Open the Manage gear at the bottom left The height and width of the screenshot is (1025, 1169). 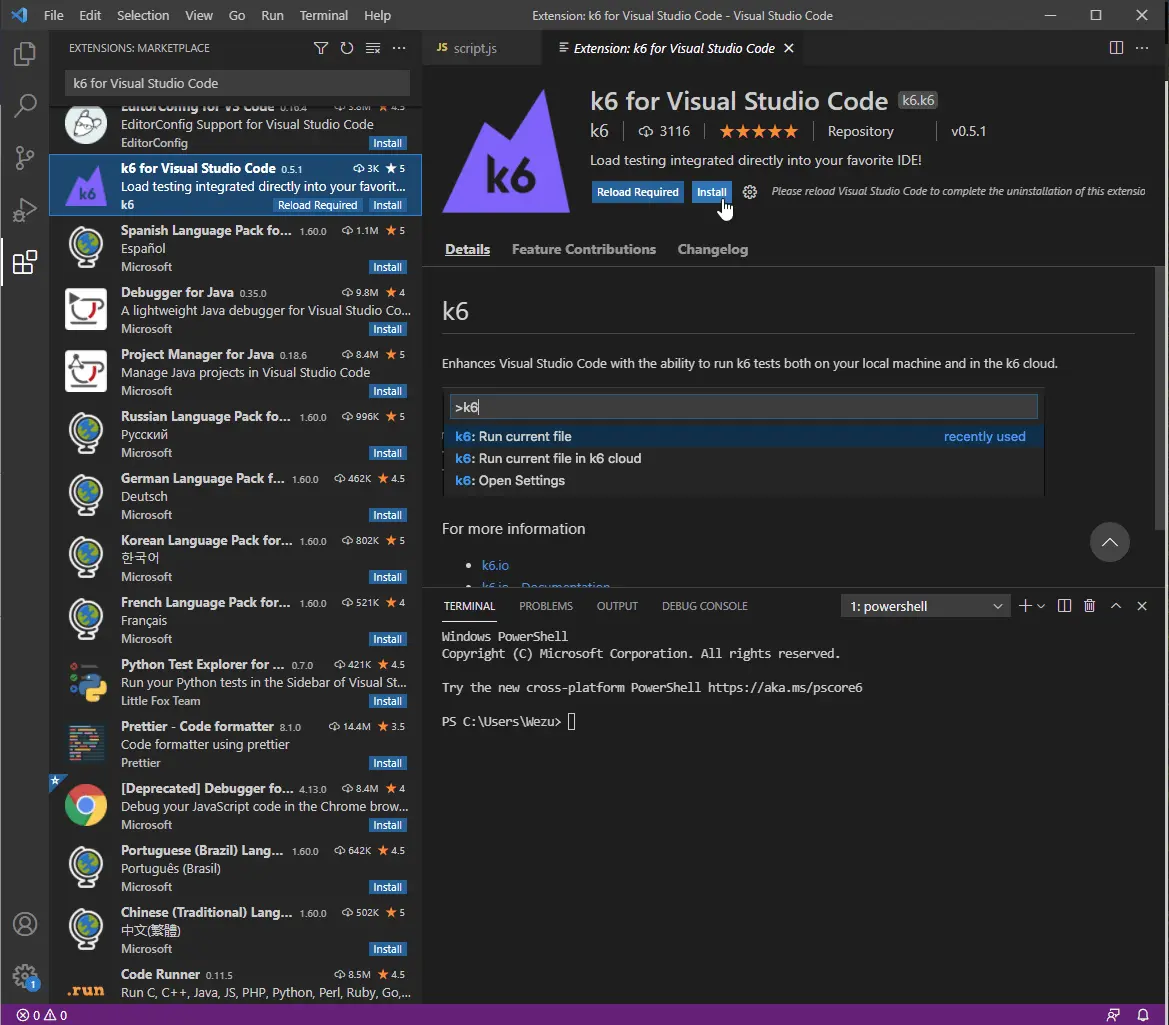[25, 977]
